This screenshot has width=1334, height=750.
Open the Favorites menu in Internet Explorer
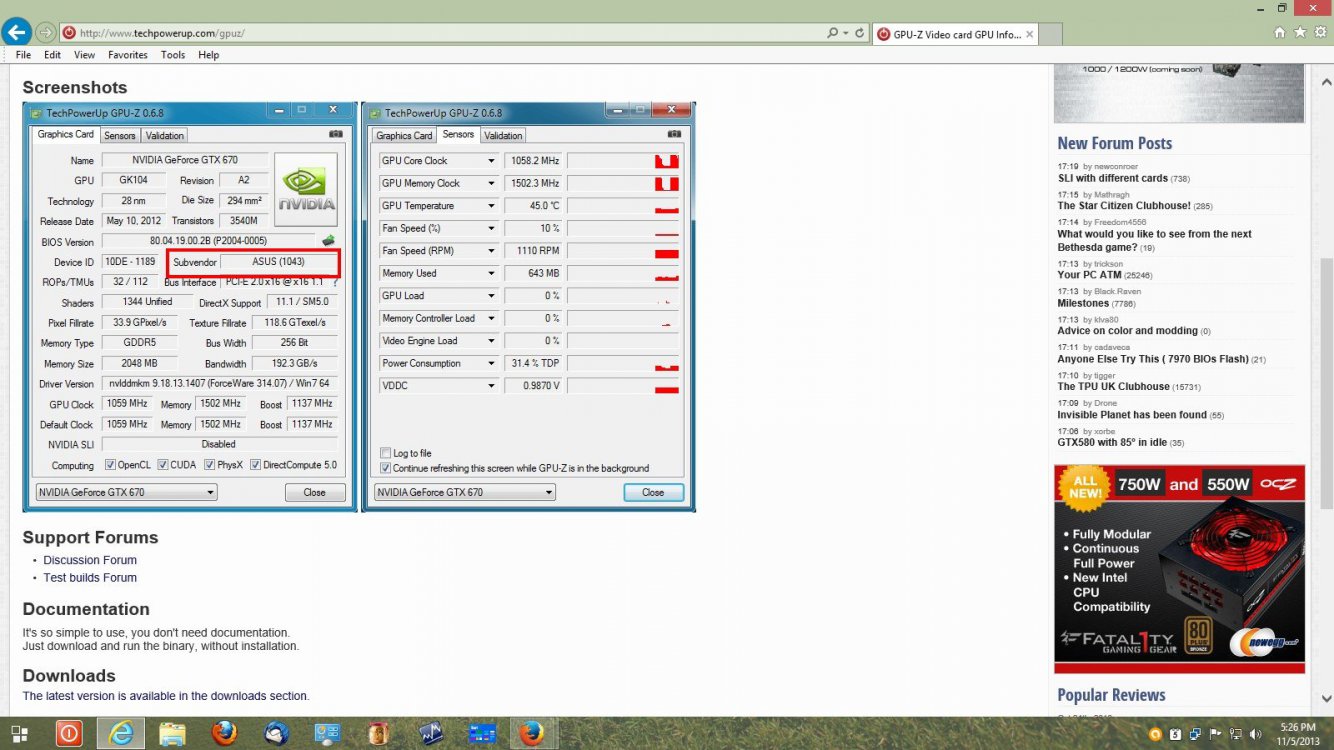coord(127,54)
